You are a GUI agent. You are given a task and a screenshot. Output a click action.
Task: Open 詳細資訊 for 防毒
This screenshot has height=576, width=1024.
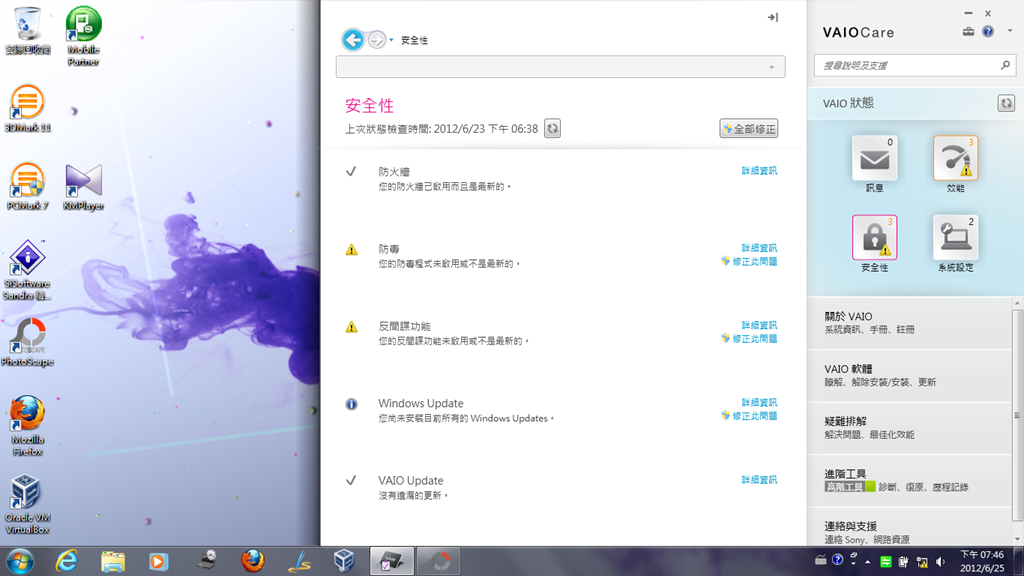click(759, 248)
